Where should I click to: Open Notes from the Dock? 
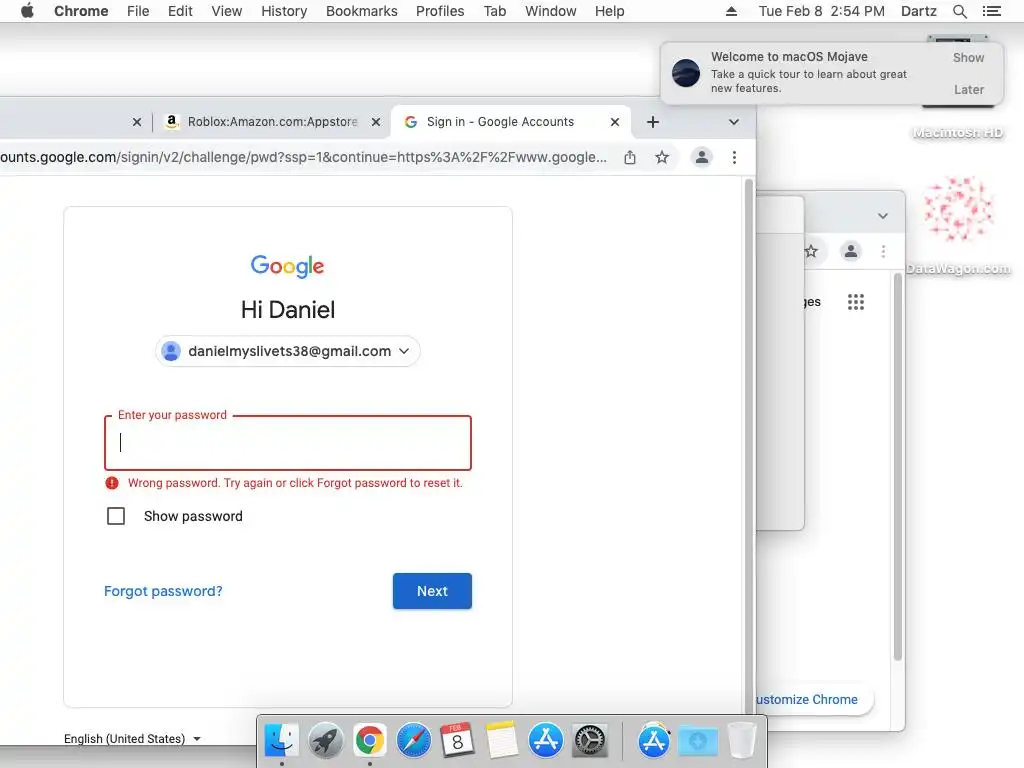coord(502,741)
